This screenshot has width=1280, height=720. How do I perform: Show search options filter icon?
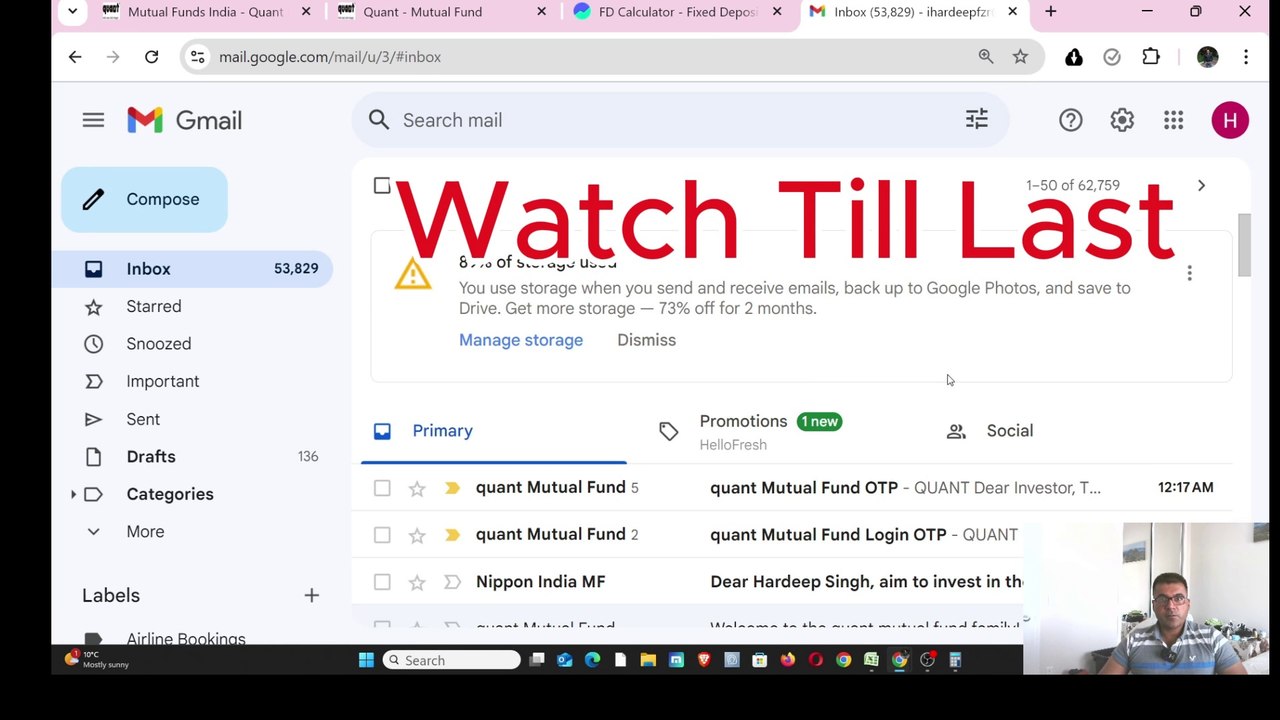pos(977,120)
